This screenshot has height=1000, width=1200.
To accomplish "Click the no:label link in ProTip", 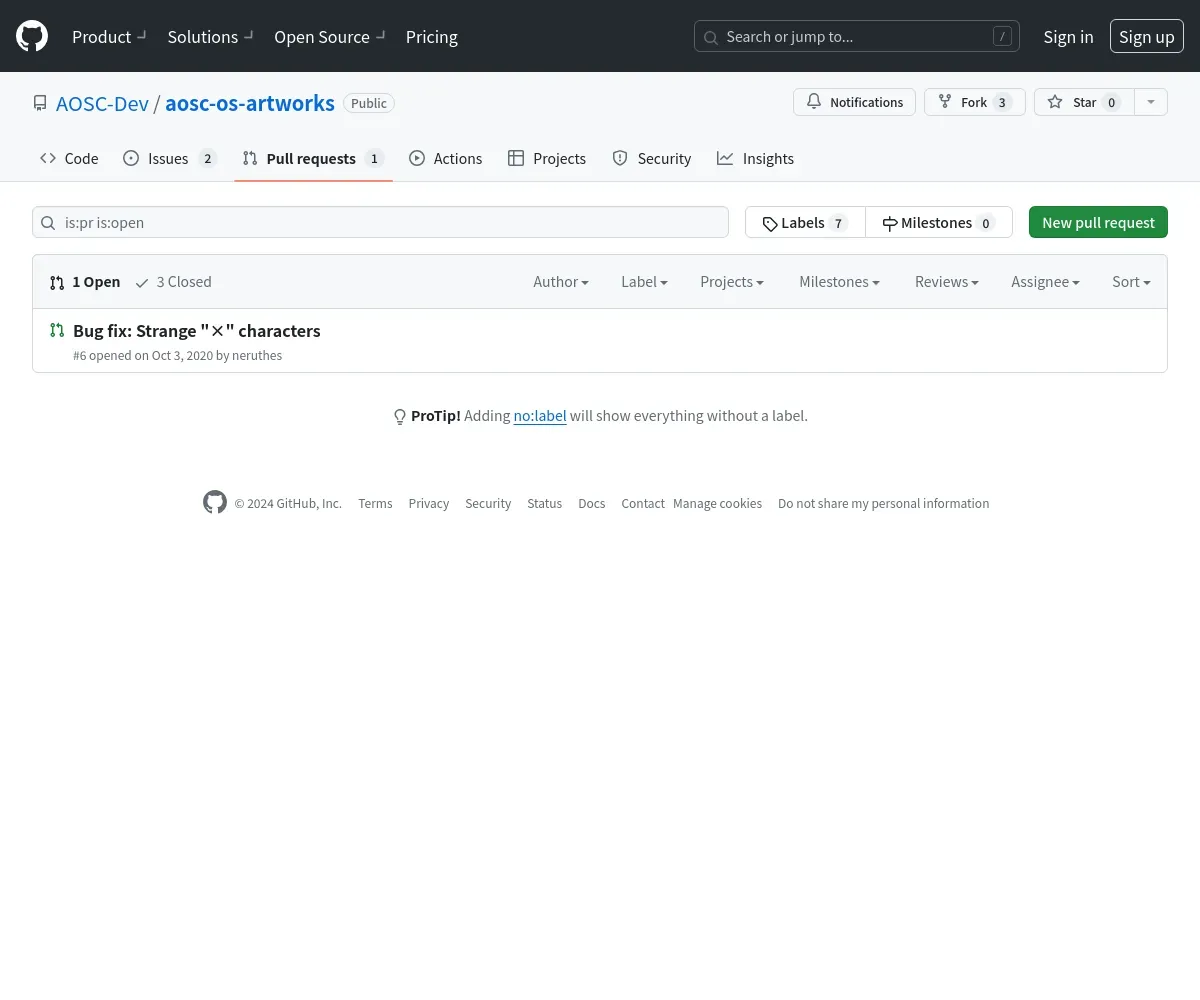I will (x=540, y=416).
